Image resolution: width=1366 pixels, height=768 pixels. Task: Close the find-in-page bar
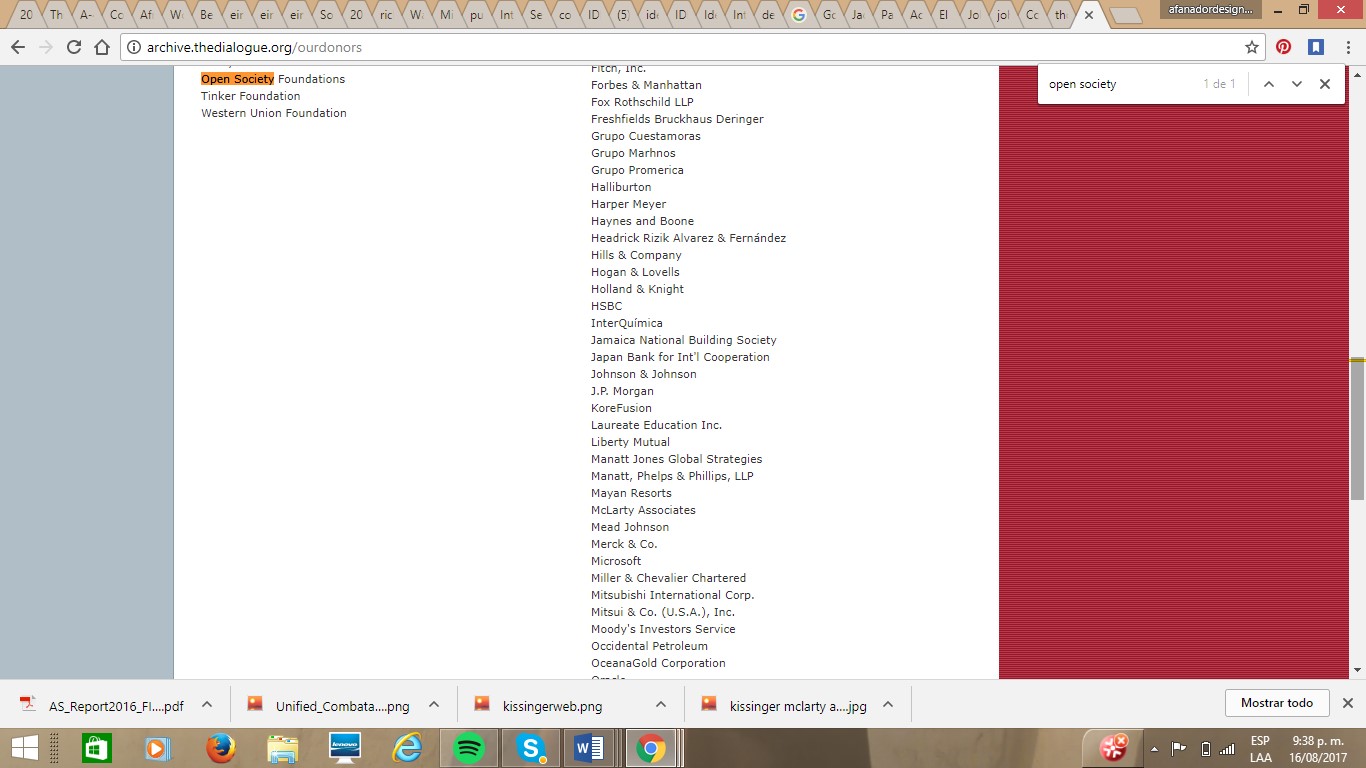1325,84
